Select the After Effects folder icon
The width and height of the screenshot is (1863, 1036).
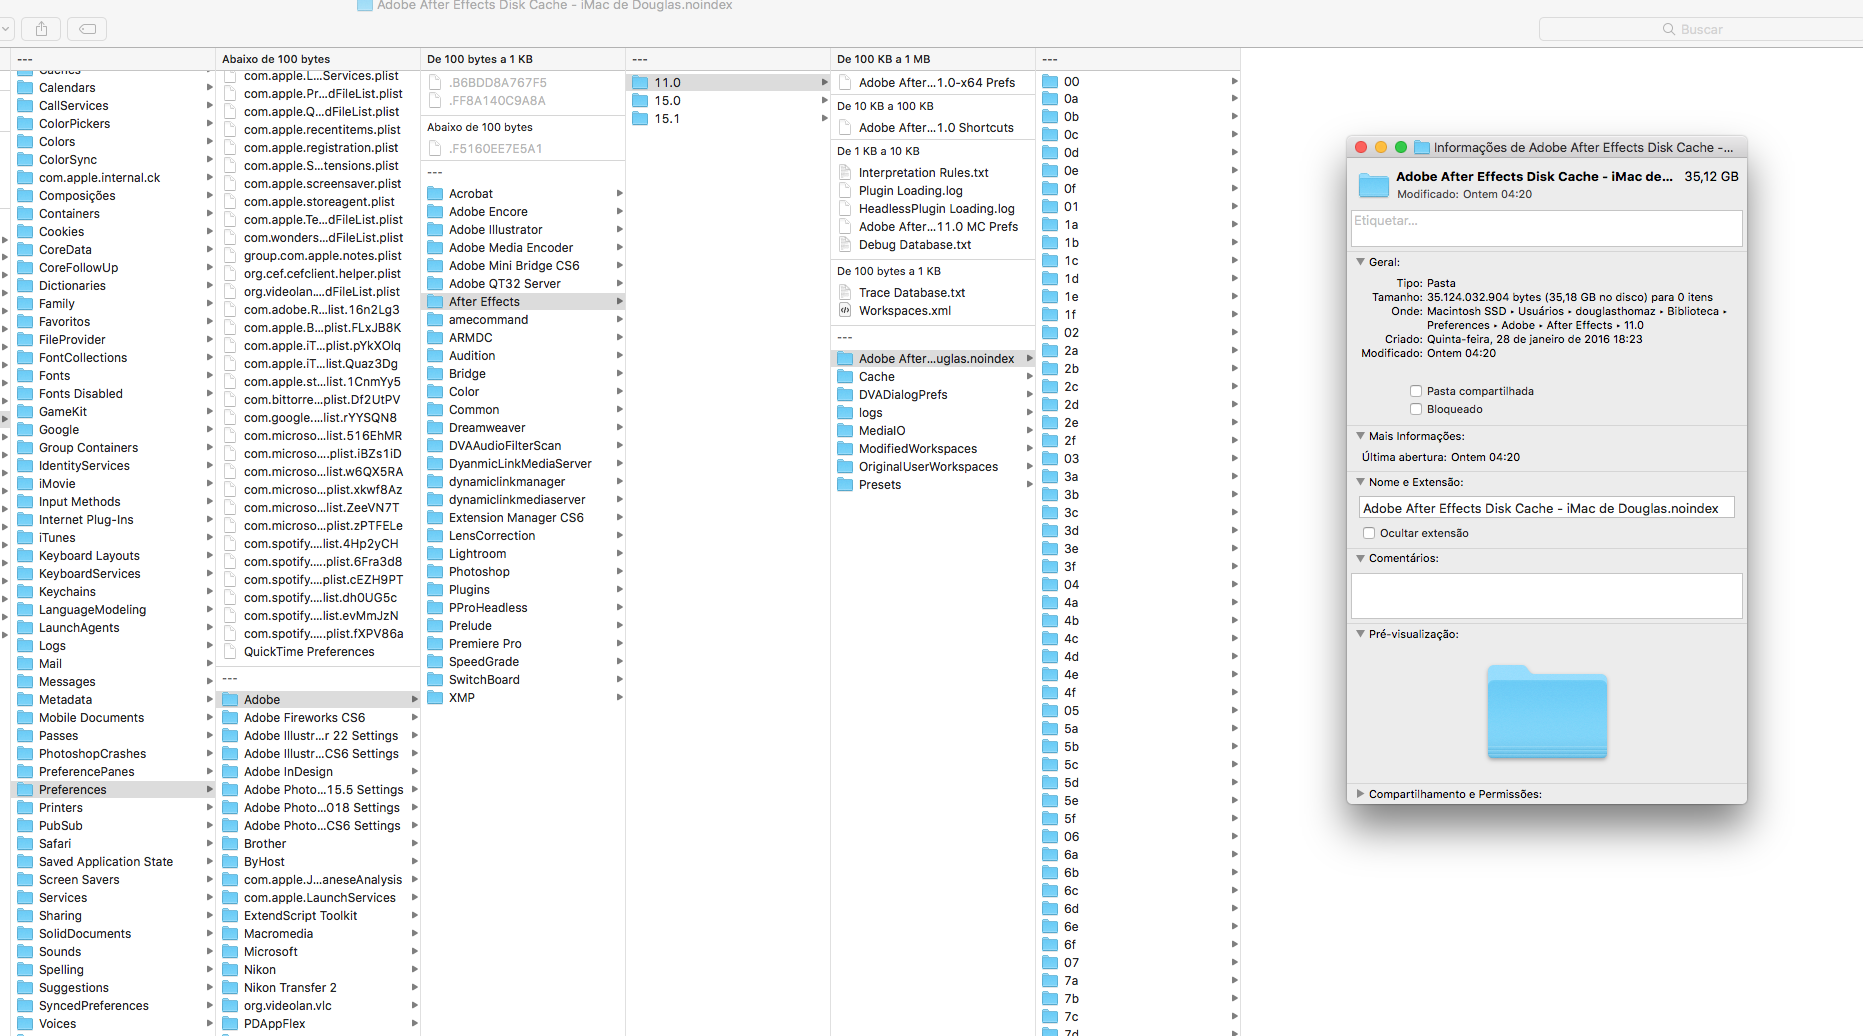(435, 302)
